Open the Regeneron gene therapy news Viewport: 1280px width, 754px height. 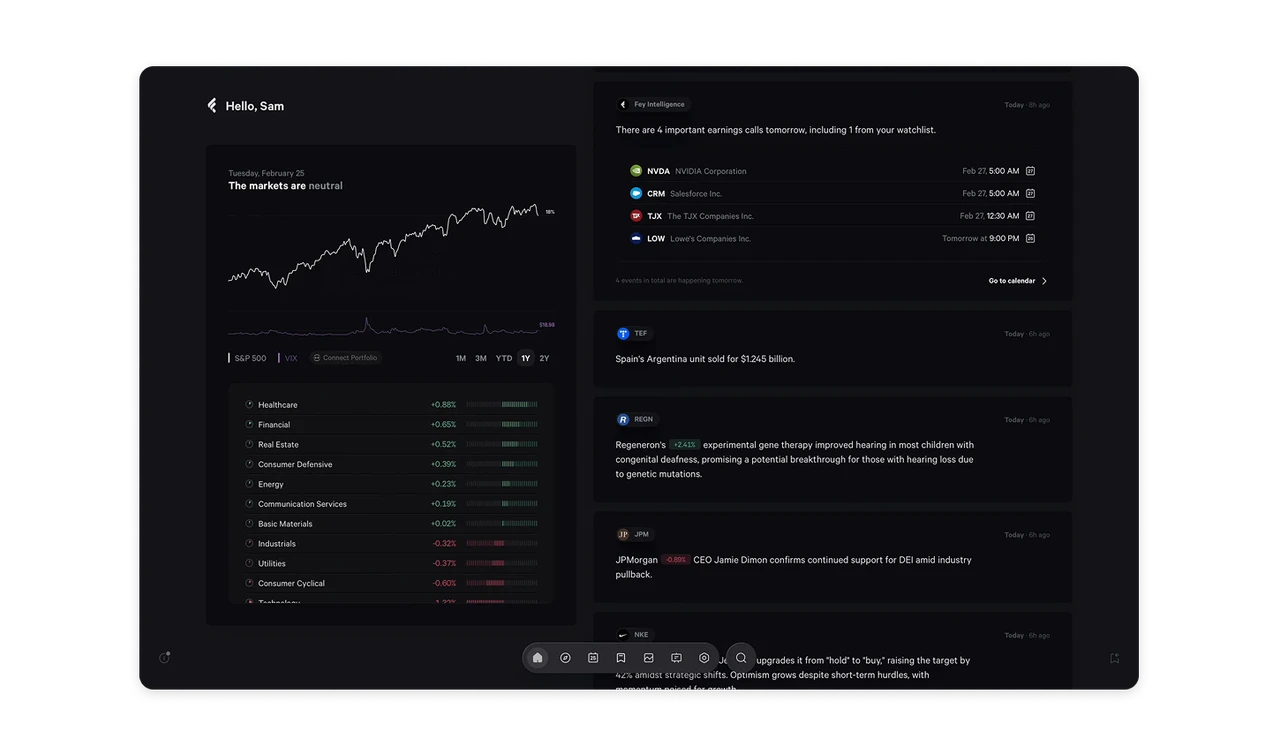tap(832, 449)
